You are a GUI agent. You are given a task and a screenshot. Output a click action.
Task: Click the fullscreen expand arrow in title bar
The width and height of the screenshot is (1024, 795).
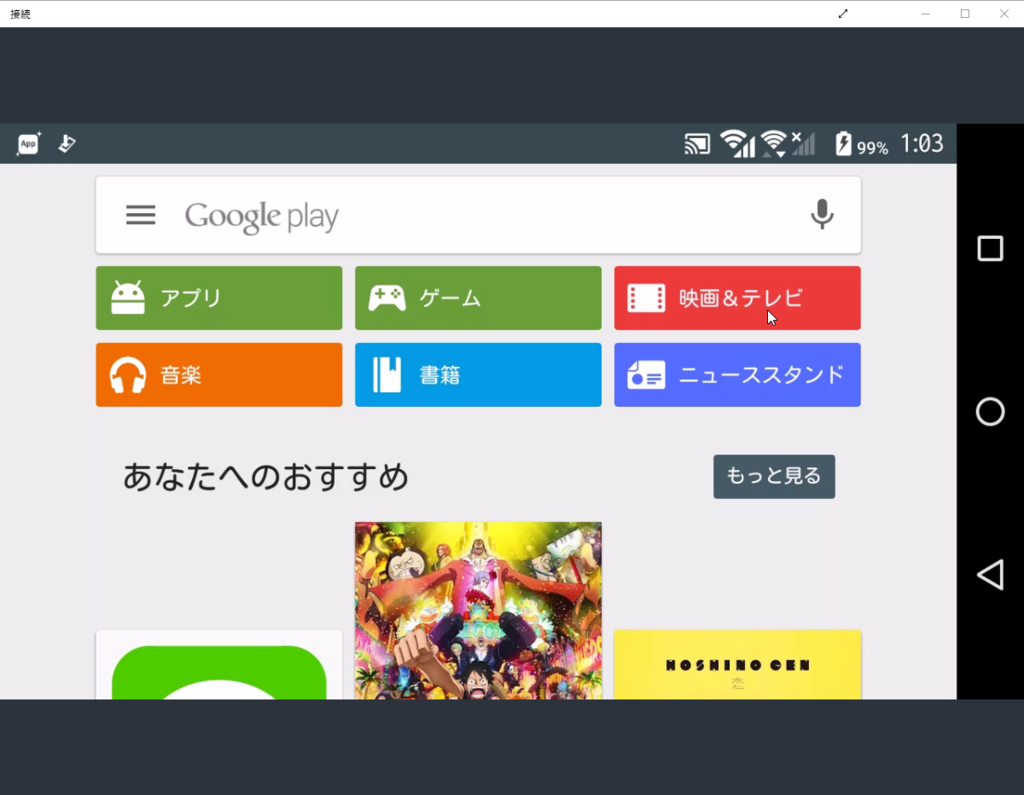(843, 14)
